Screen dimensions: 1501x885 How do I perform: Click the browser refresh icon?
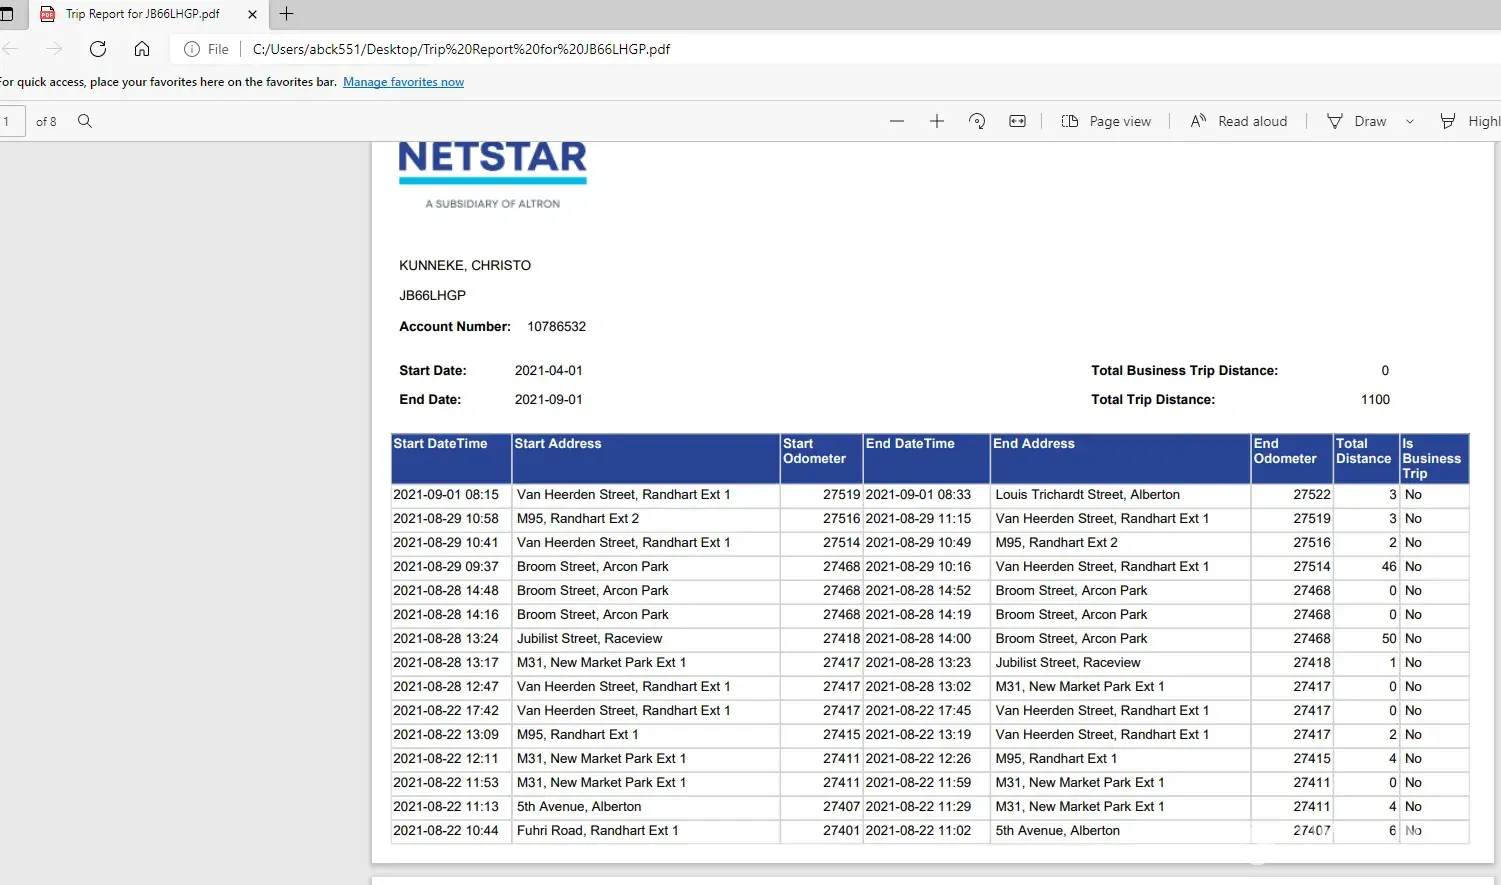(x=98, y=49)
